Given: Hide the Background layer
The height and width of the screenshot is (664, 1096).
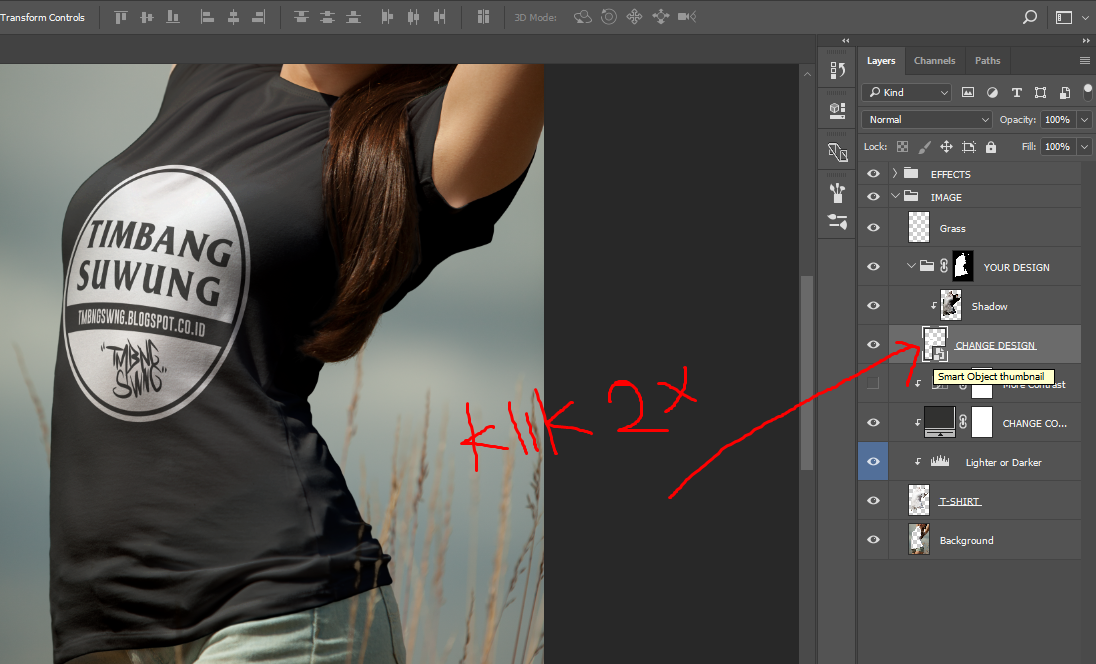Looking at the screenshot, I should click(873, 540).
